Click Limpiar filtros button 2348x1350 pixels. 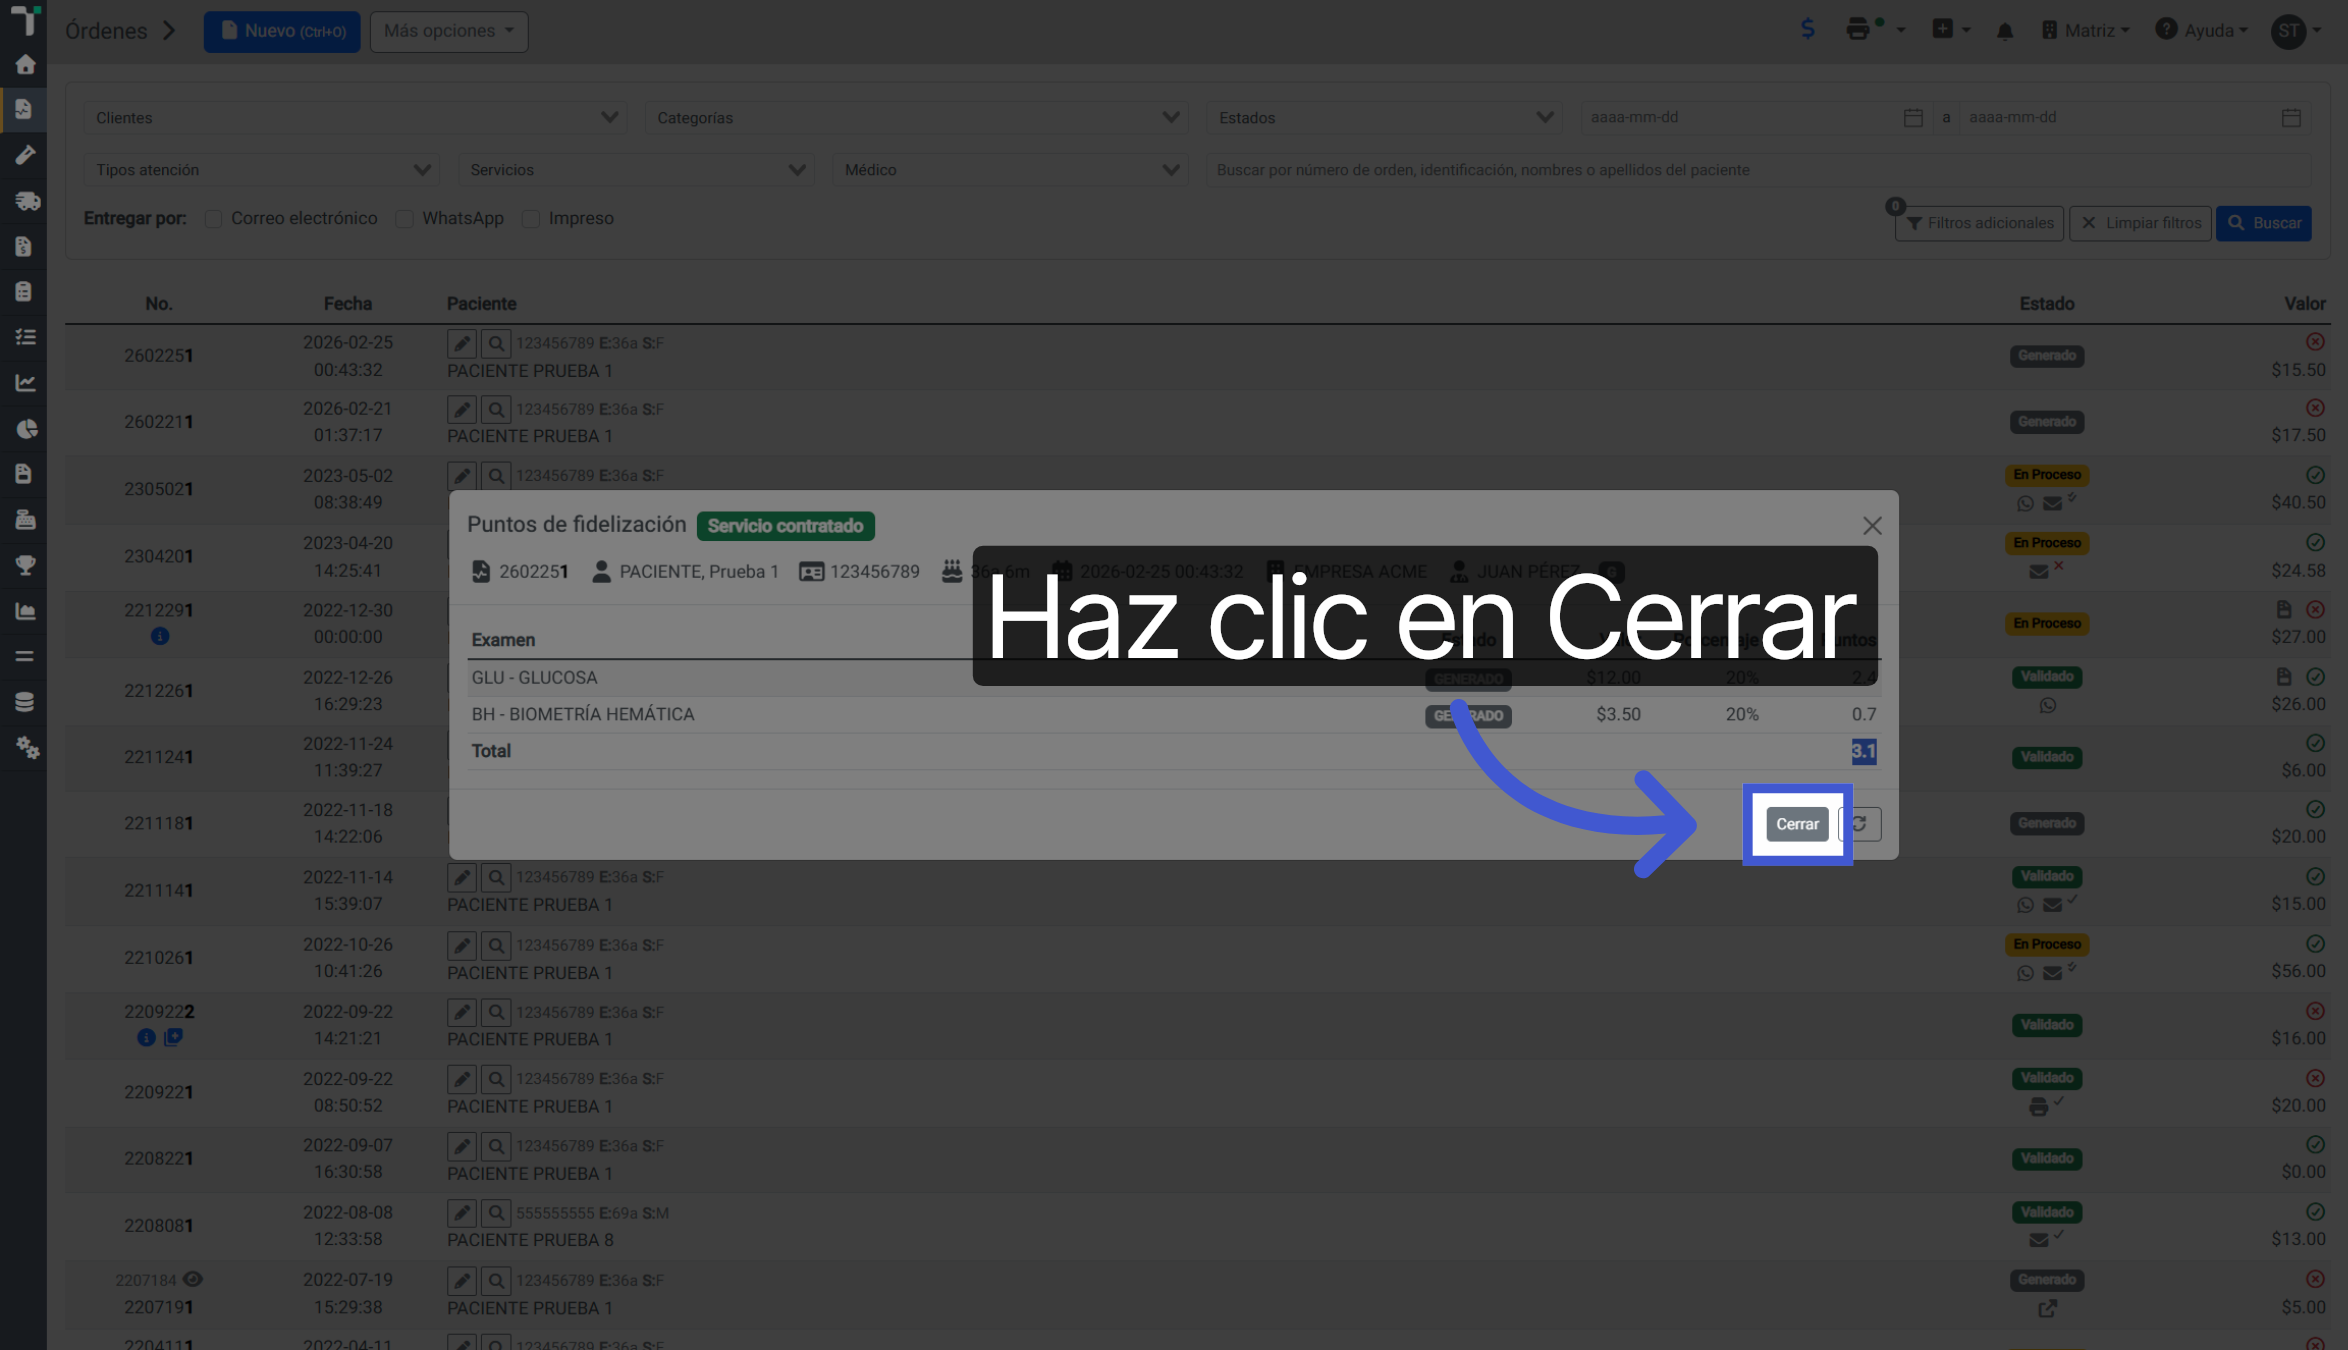[2140, 223]
